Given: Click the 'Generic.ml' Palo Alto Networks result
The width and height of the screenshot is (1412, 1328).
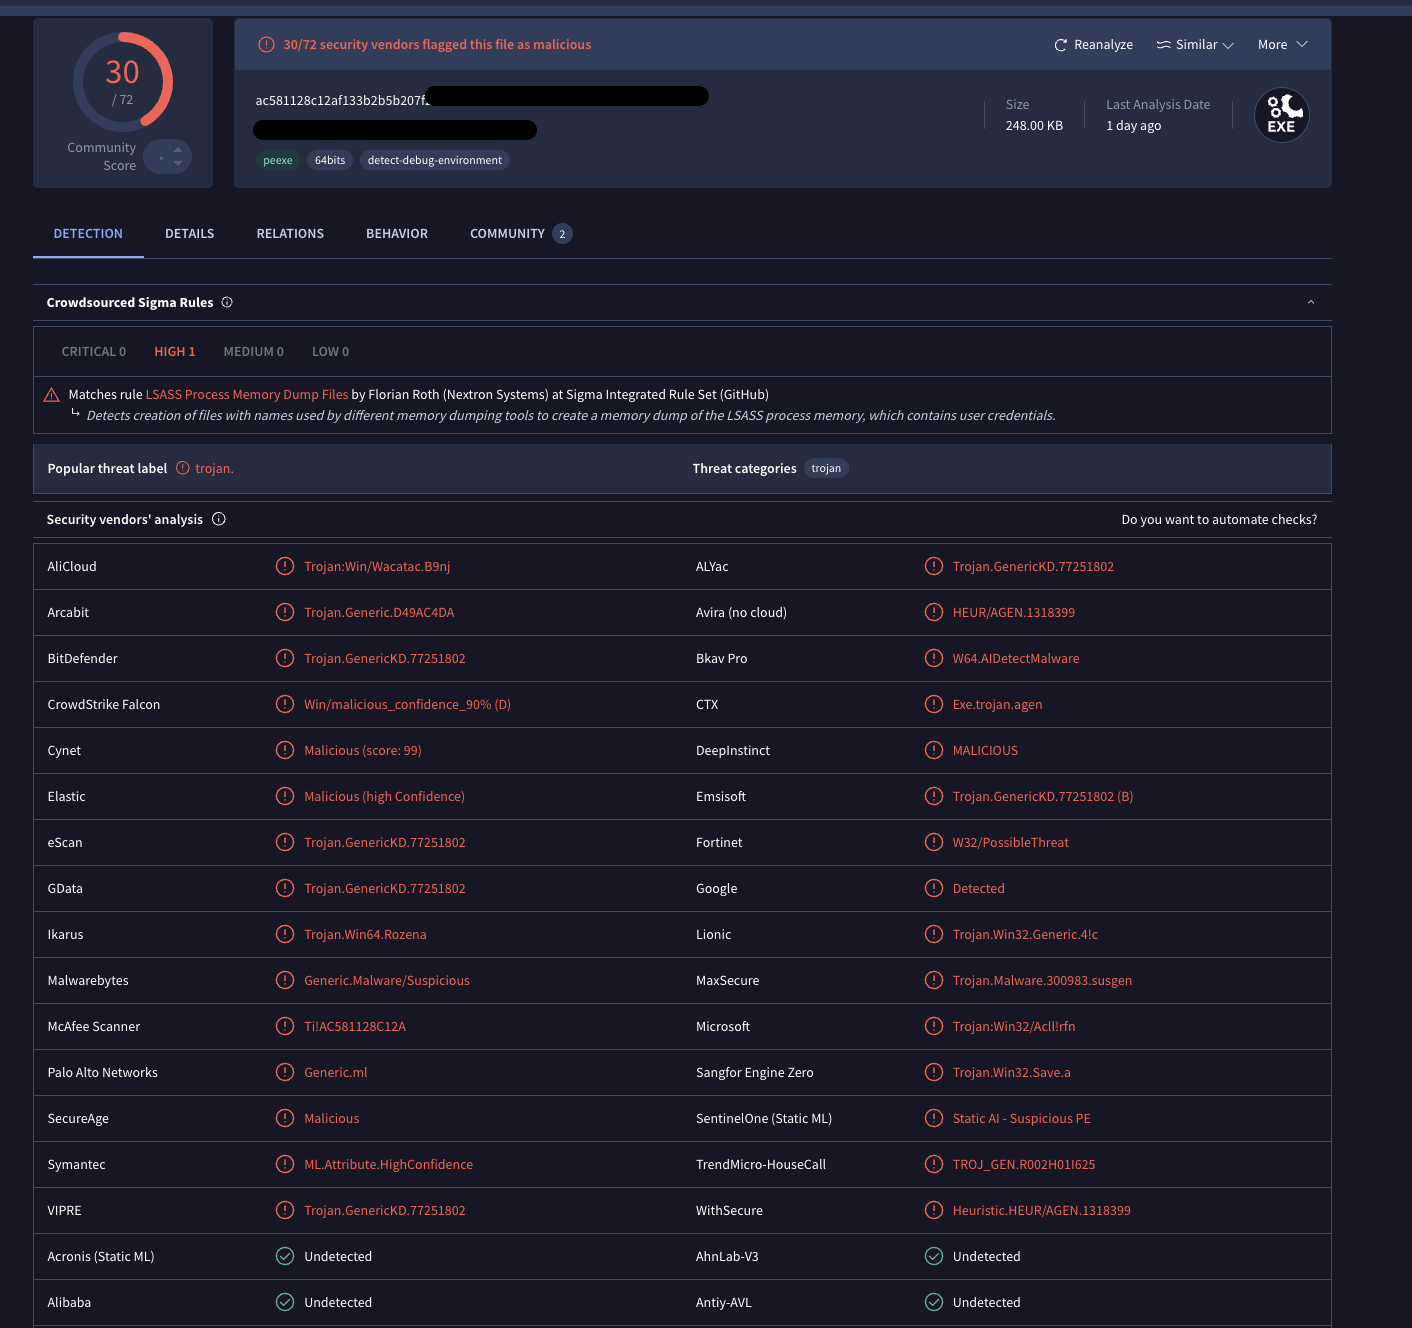Looking at the screenshot, I should pos(336,1073).
